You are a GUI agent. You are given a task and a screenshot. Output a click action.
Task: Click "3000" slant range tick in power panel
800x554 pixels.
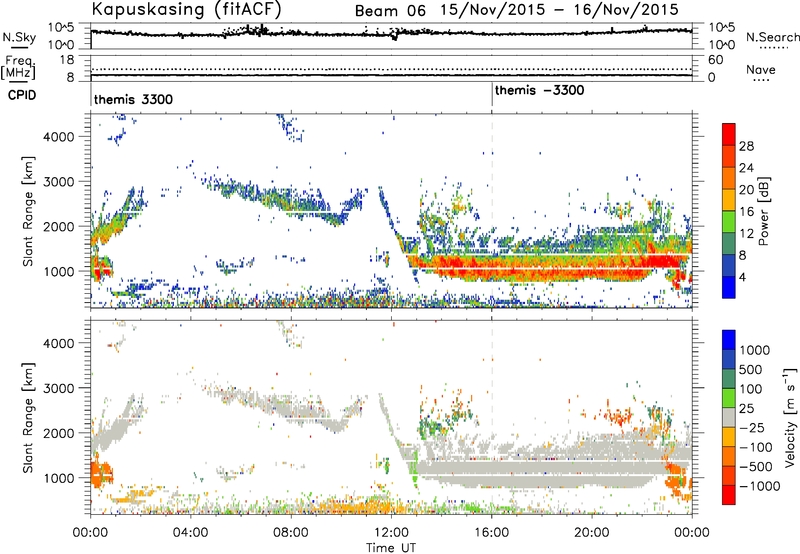(58, 182)
